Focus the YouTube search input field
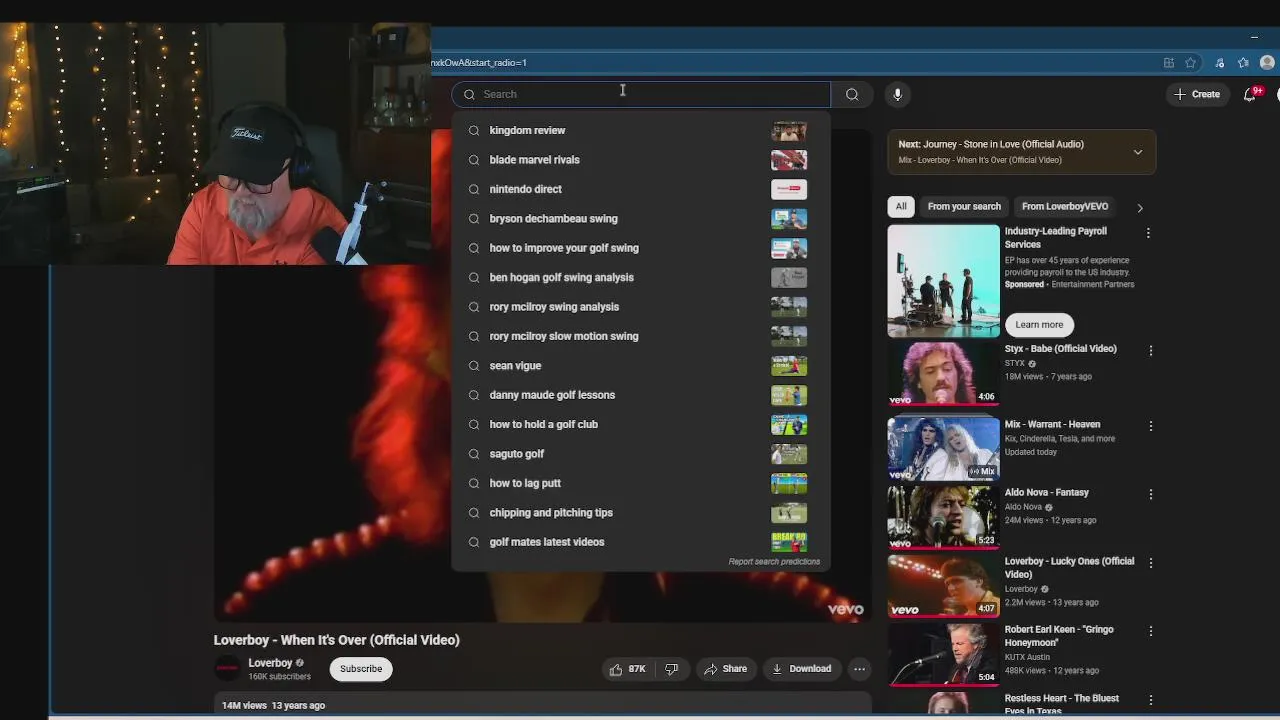This screenshot has height=720, width=1280. tap(641, 94)
